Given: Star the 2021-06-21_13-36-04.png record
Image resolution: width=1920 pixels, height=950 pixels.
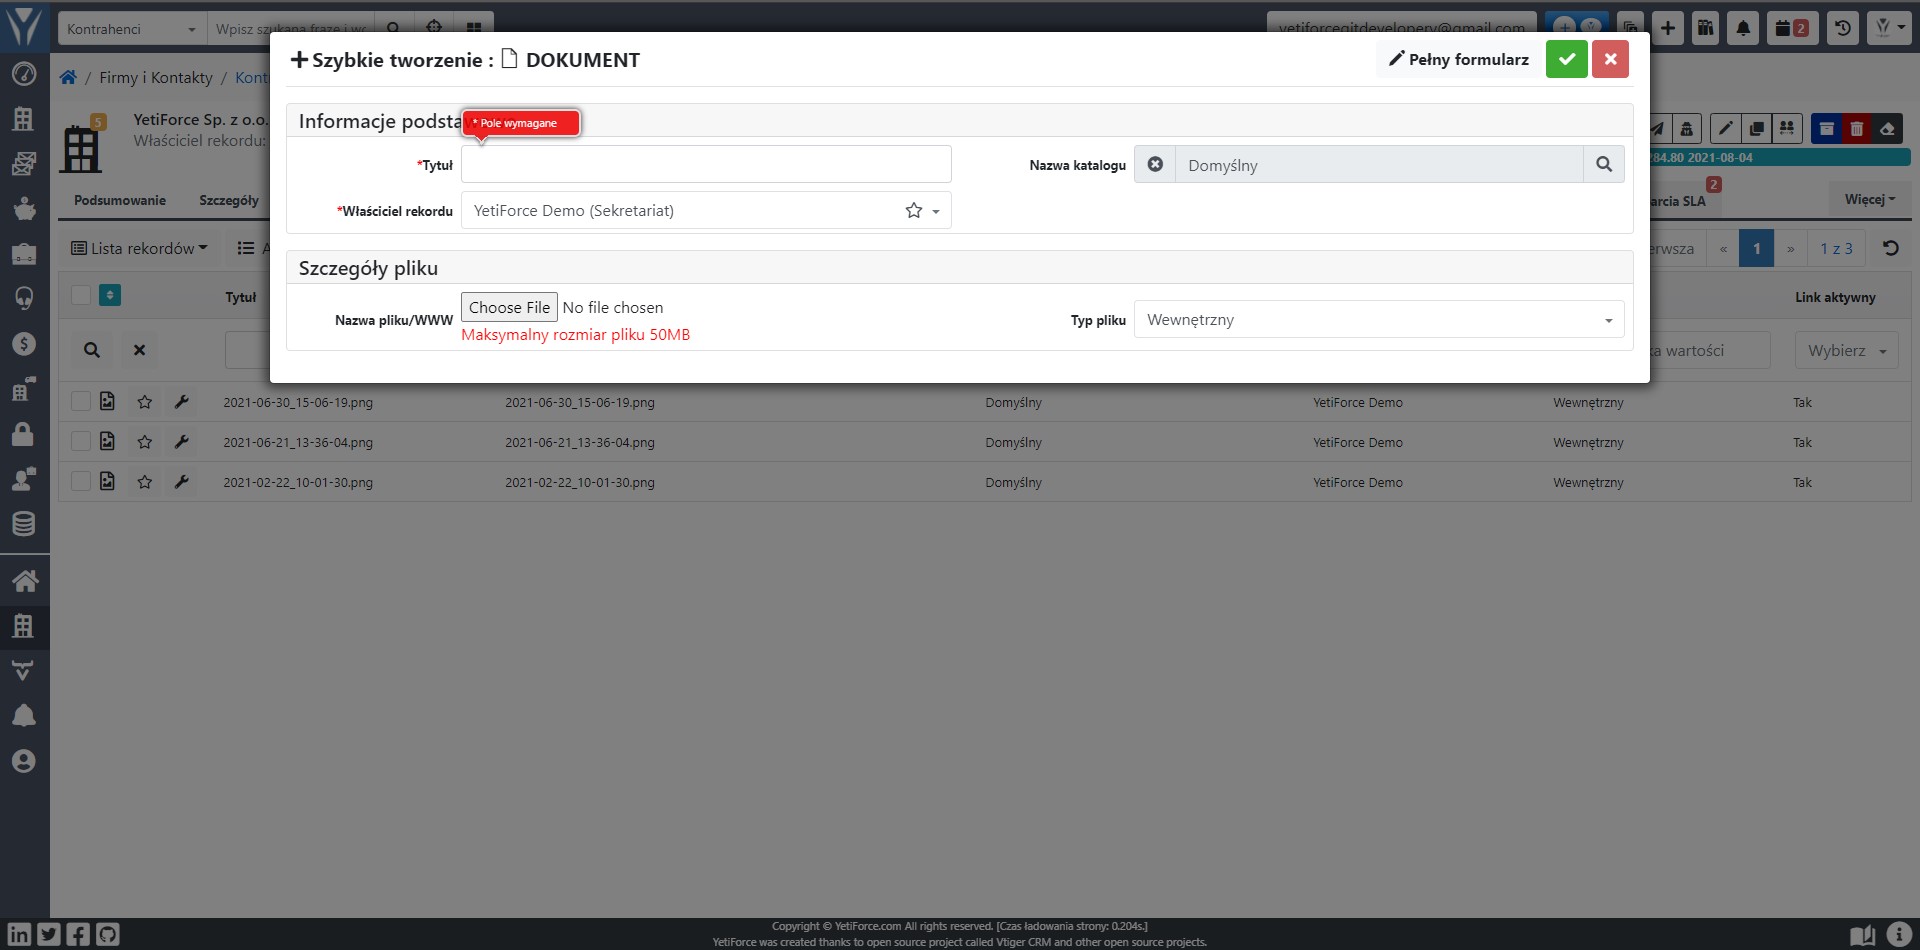Looking at the screenshot, I should (x=145, y=442).
